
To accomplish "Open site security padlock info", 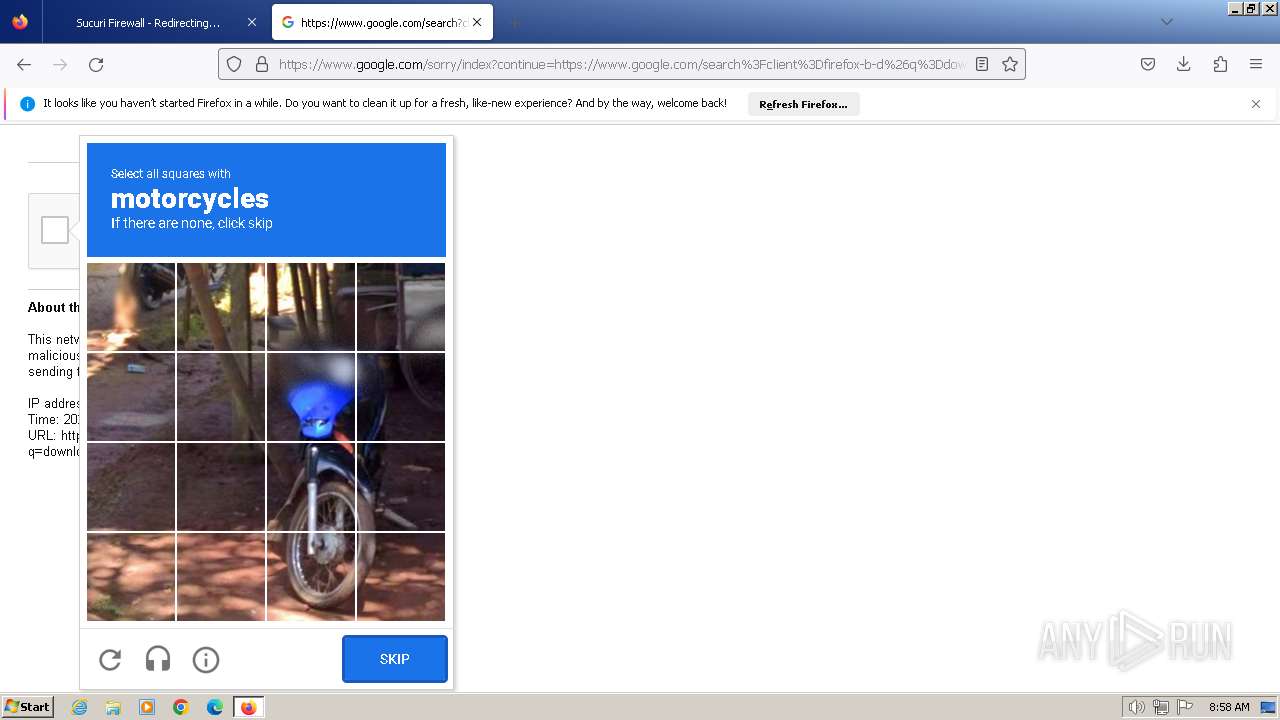I will pyautogui.click(x=262, y=64).
